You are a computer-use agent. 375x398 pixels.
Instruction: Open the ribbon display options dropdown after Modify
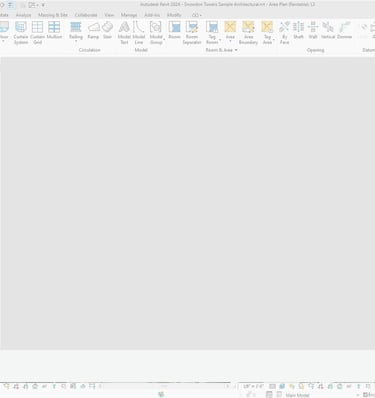pos(197,15)
